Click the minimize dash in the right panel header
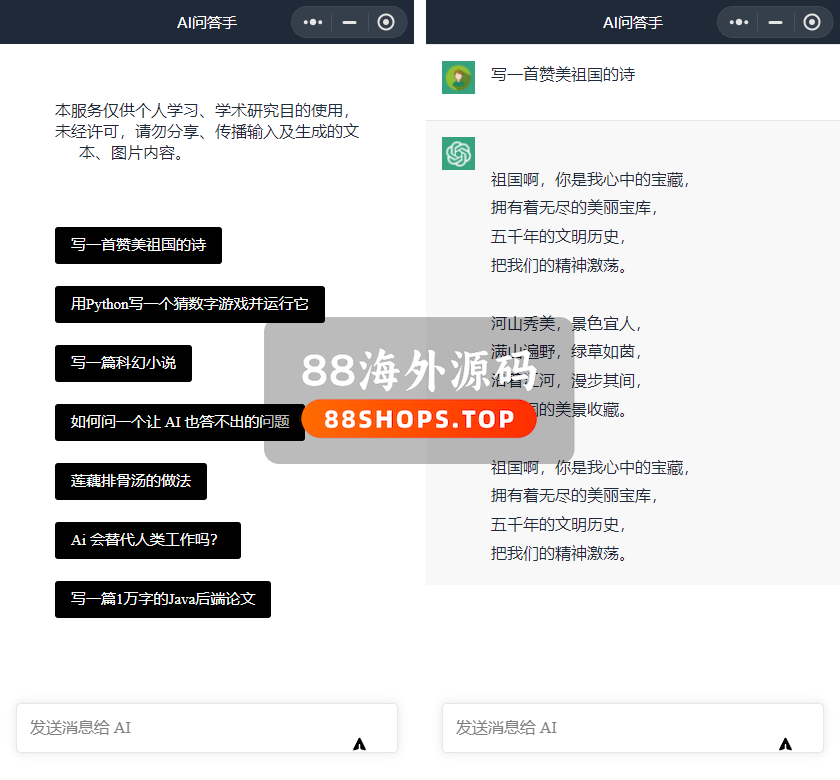 (x=775, y=22)
